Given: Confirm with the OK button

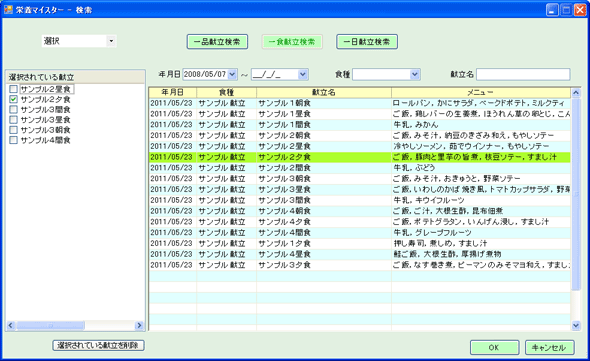Looking at the screenshot, I should click(x=494, y=347).
